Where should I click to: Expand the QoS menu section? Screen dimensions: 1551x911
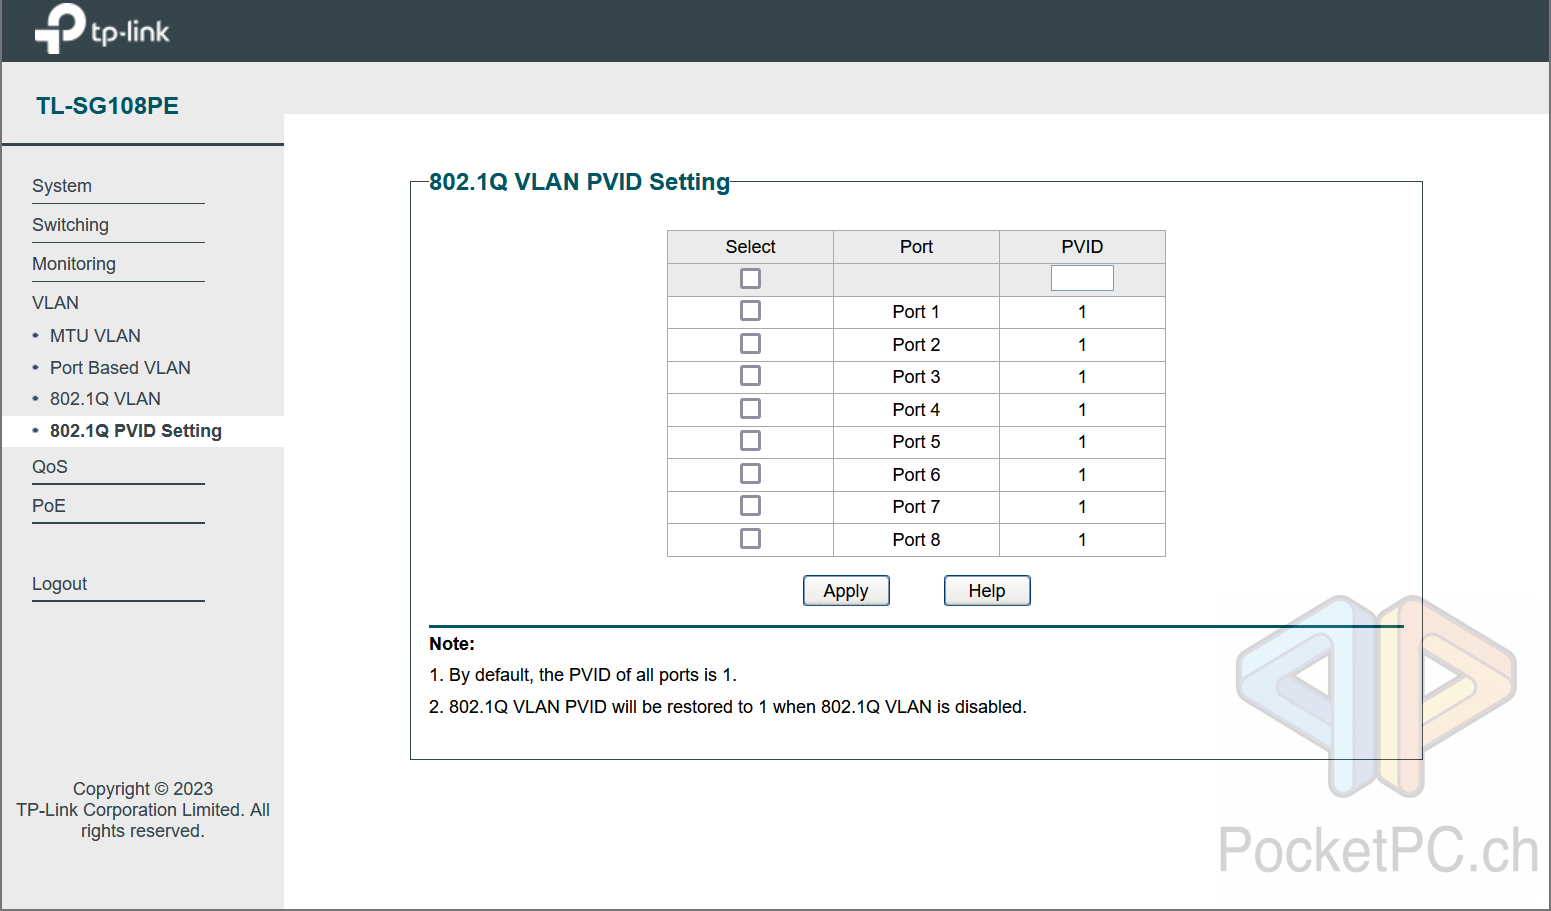pos(50,467)
